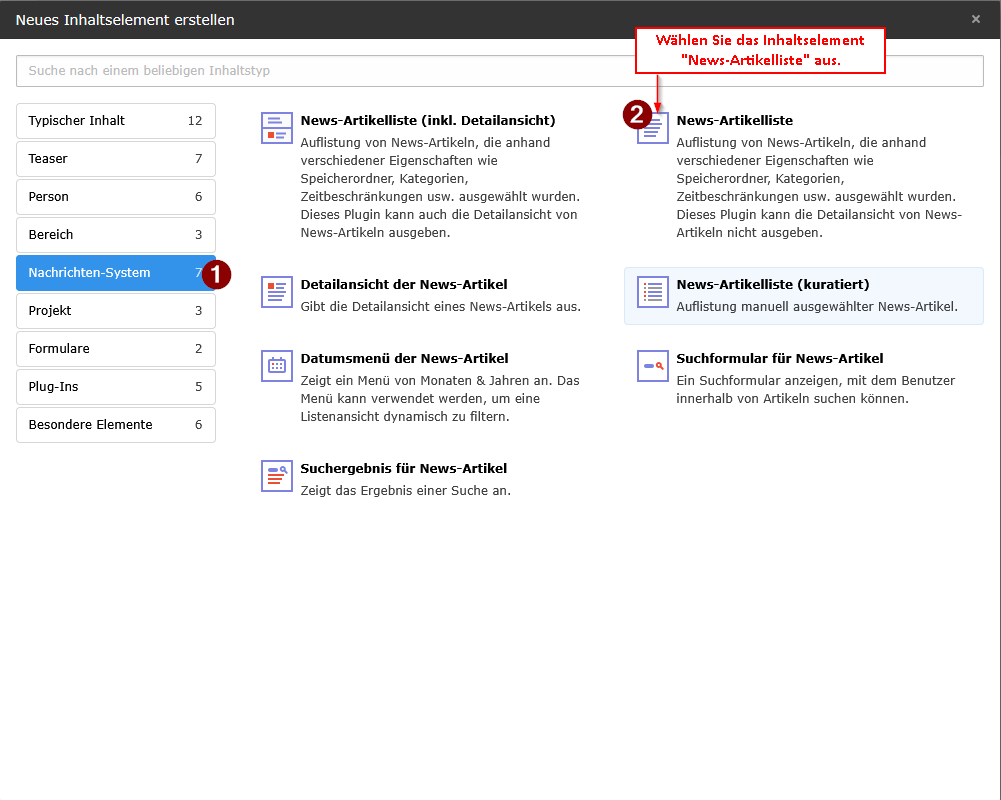Select the Suchergebnis für News-Artikel icon

coord(276,475)
